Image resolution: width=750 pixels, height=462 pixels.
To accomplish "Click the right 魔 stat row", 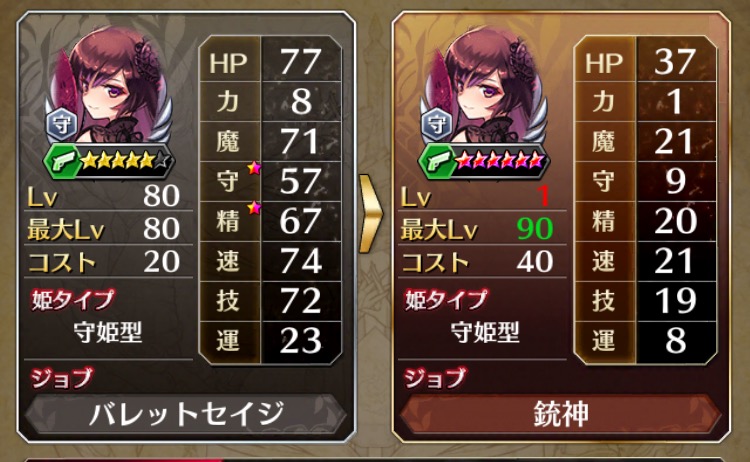I will pyautogui.click(x=645, y=142).
